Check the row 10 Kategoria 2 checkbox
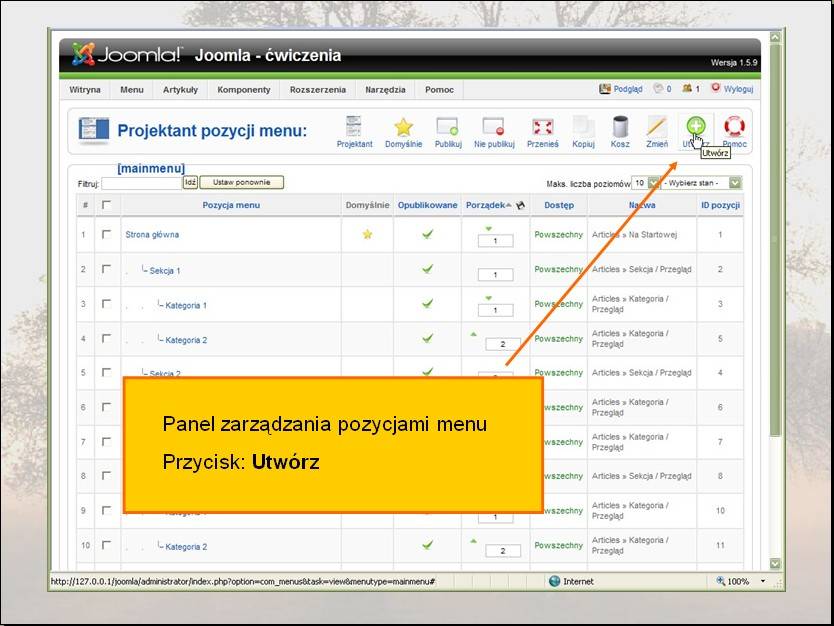 pos(106,545)
